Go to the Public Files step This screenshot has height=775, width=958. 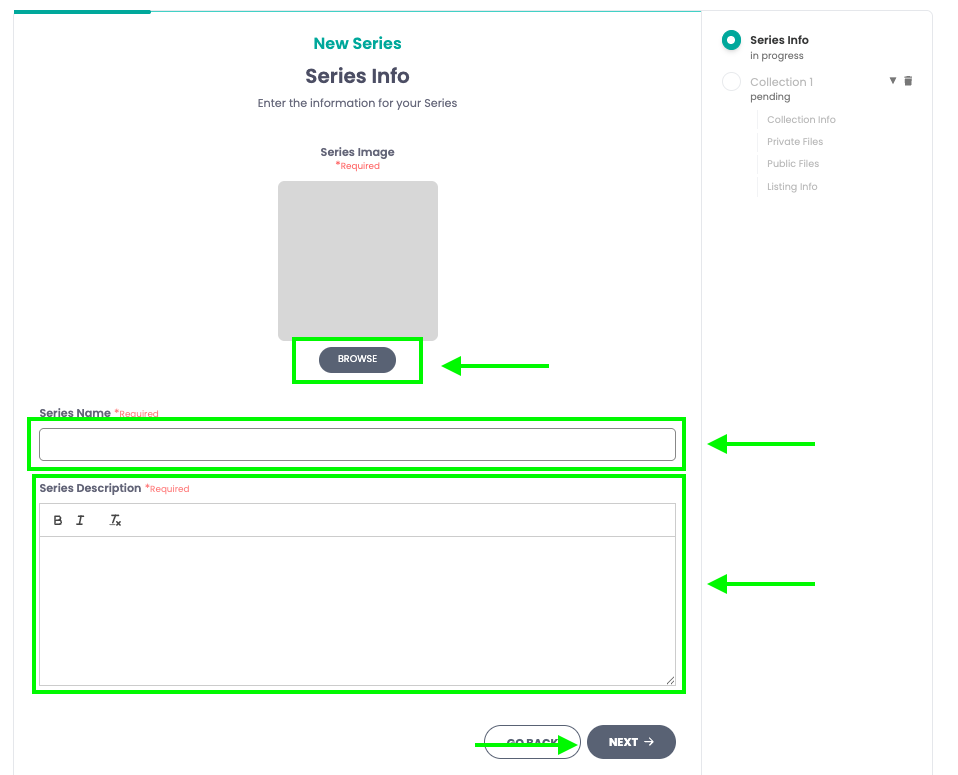793,164
